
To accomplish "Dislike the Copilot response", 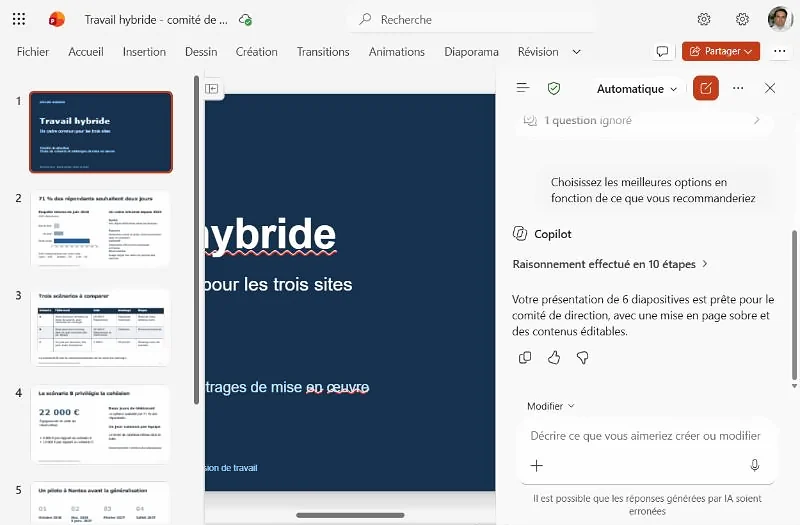I will pyautogui.click(x=582, y=358).
